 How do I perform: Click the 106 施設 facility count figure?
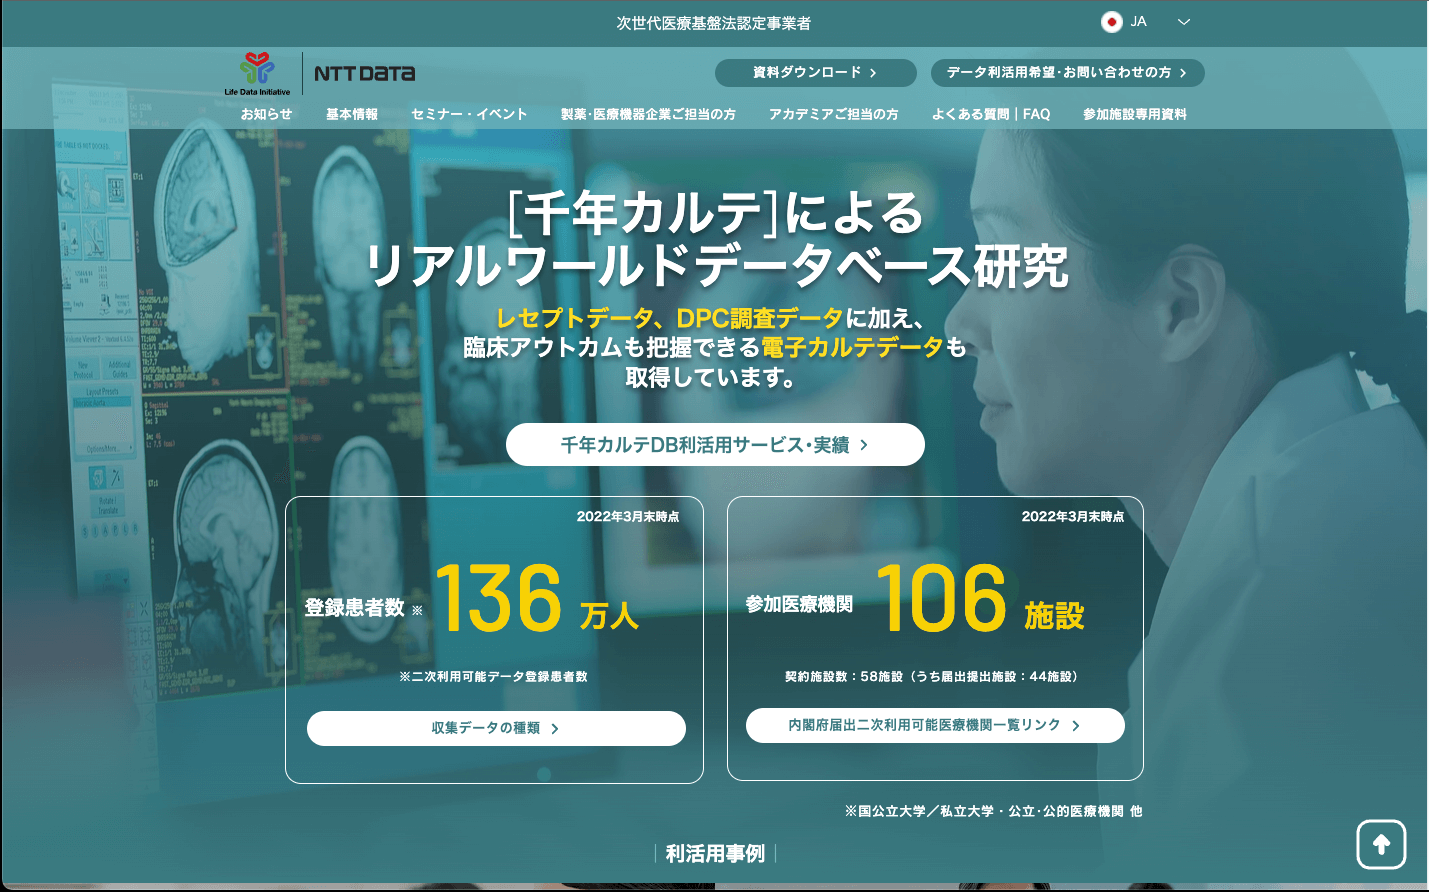tap(981, 598)
